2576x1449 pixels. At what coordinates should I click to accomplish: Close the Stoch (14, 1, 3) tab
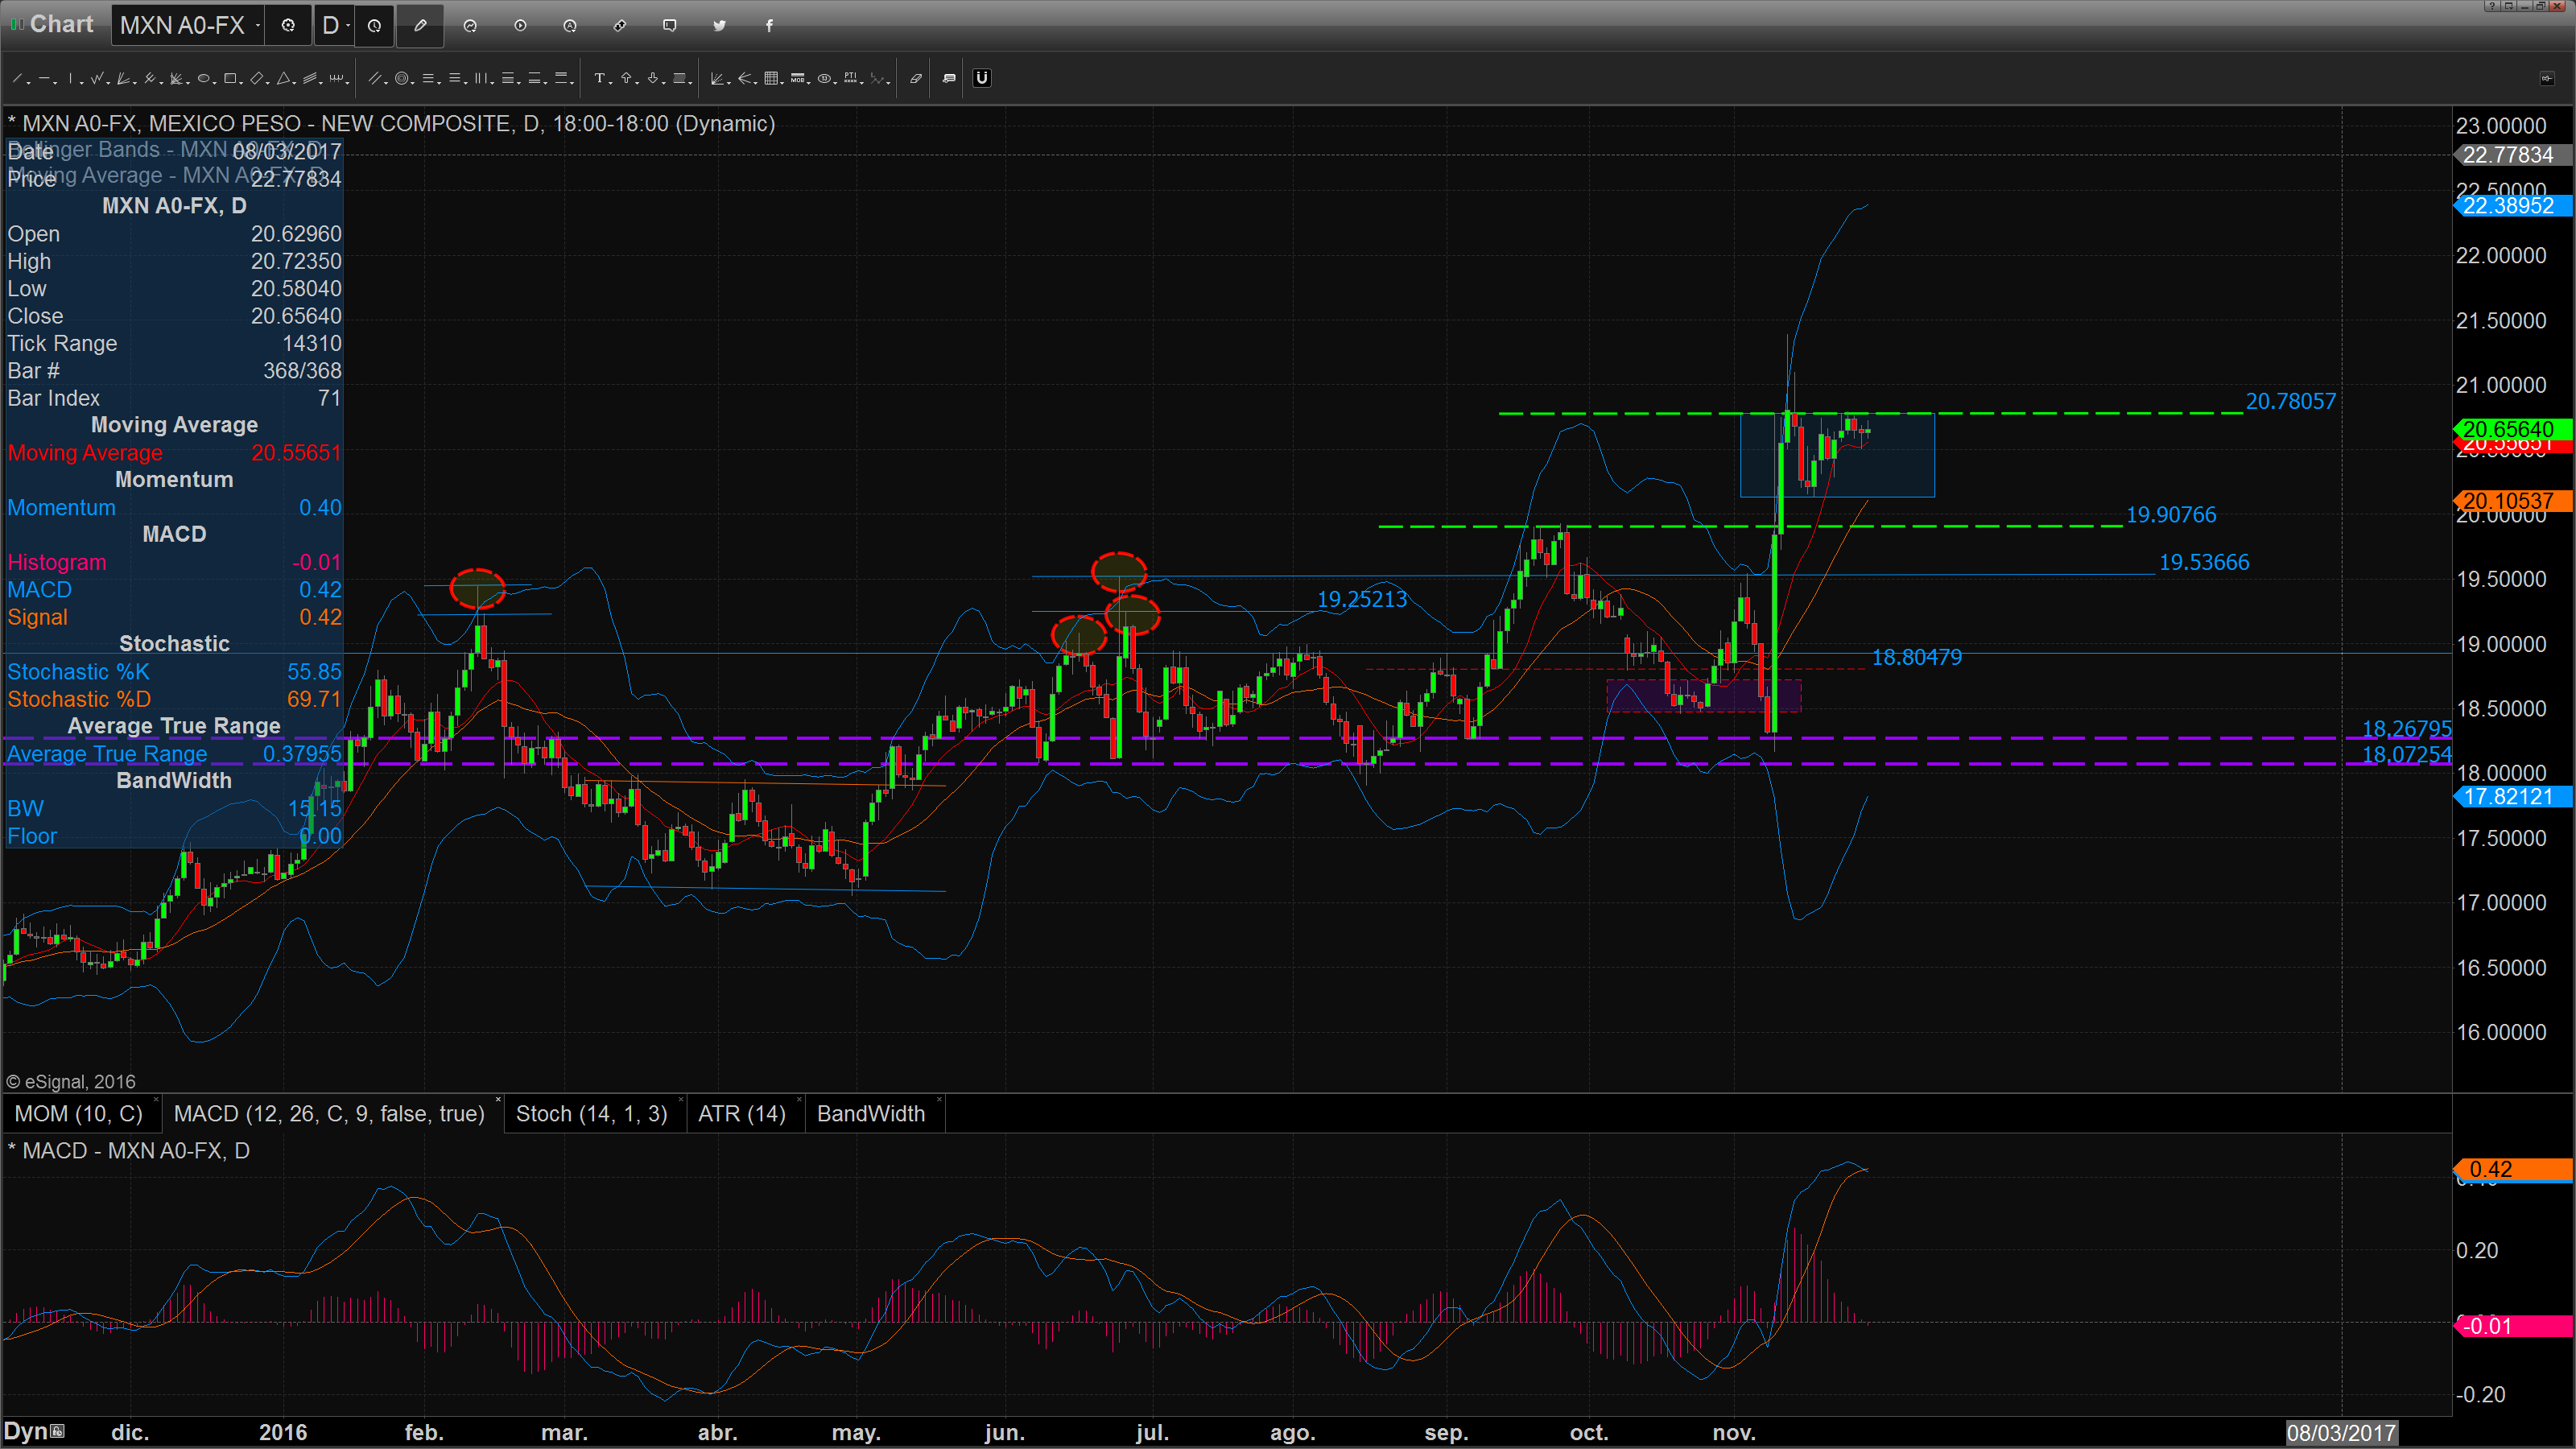coord(680,1101)
